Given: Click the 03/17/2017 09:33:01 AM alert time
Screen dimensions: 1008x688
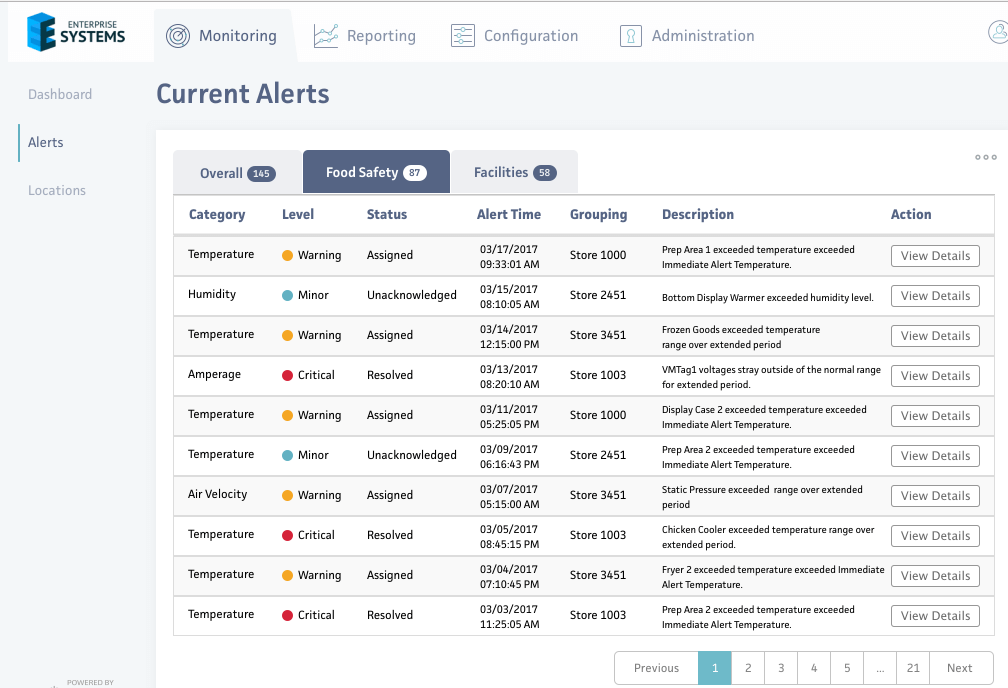Looking at the screenshot, I should tap(509, 257).
